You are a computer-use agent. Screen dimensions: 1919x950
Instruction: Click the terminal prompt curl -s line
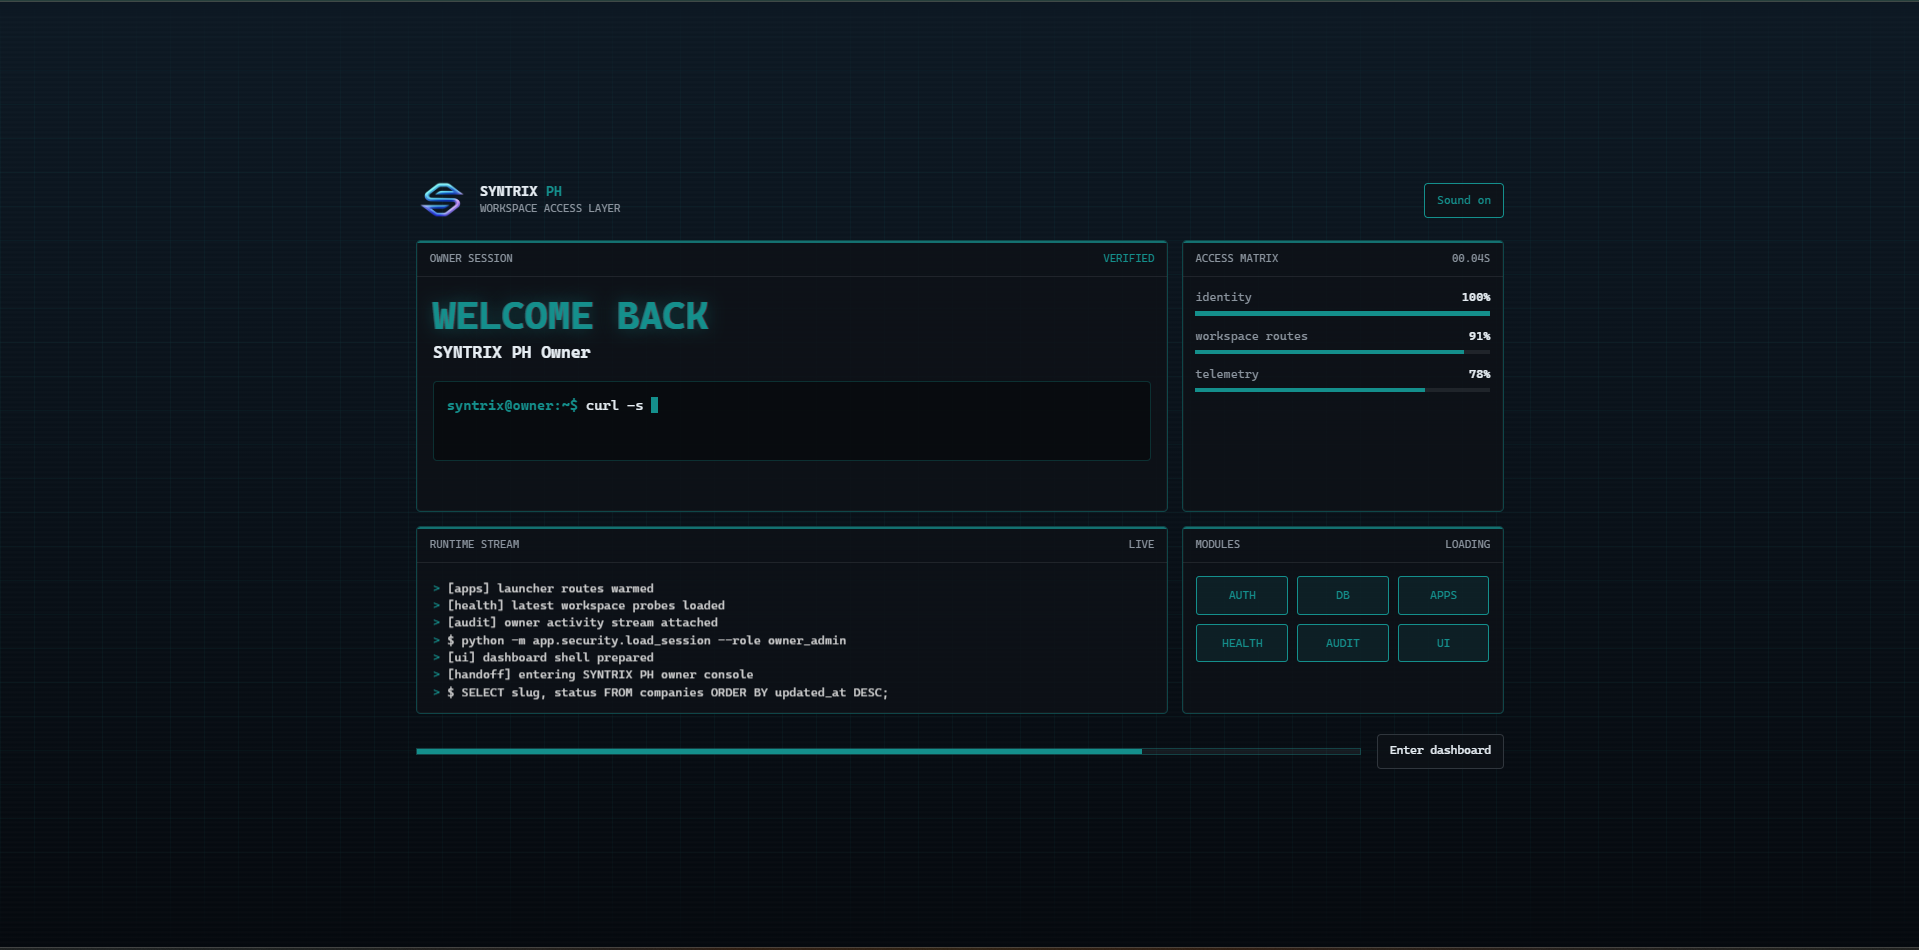tap(552, 405)
